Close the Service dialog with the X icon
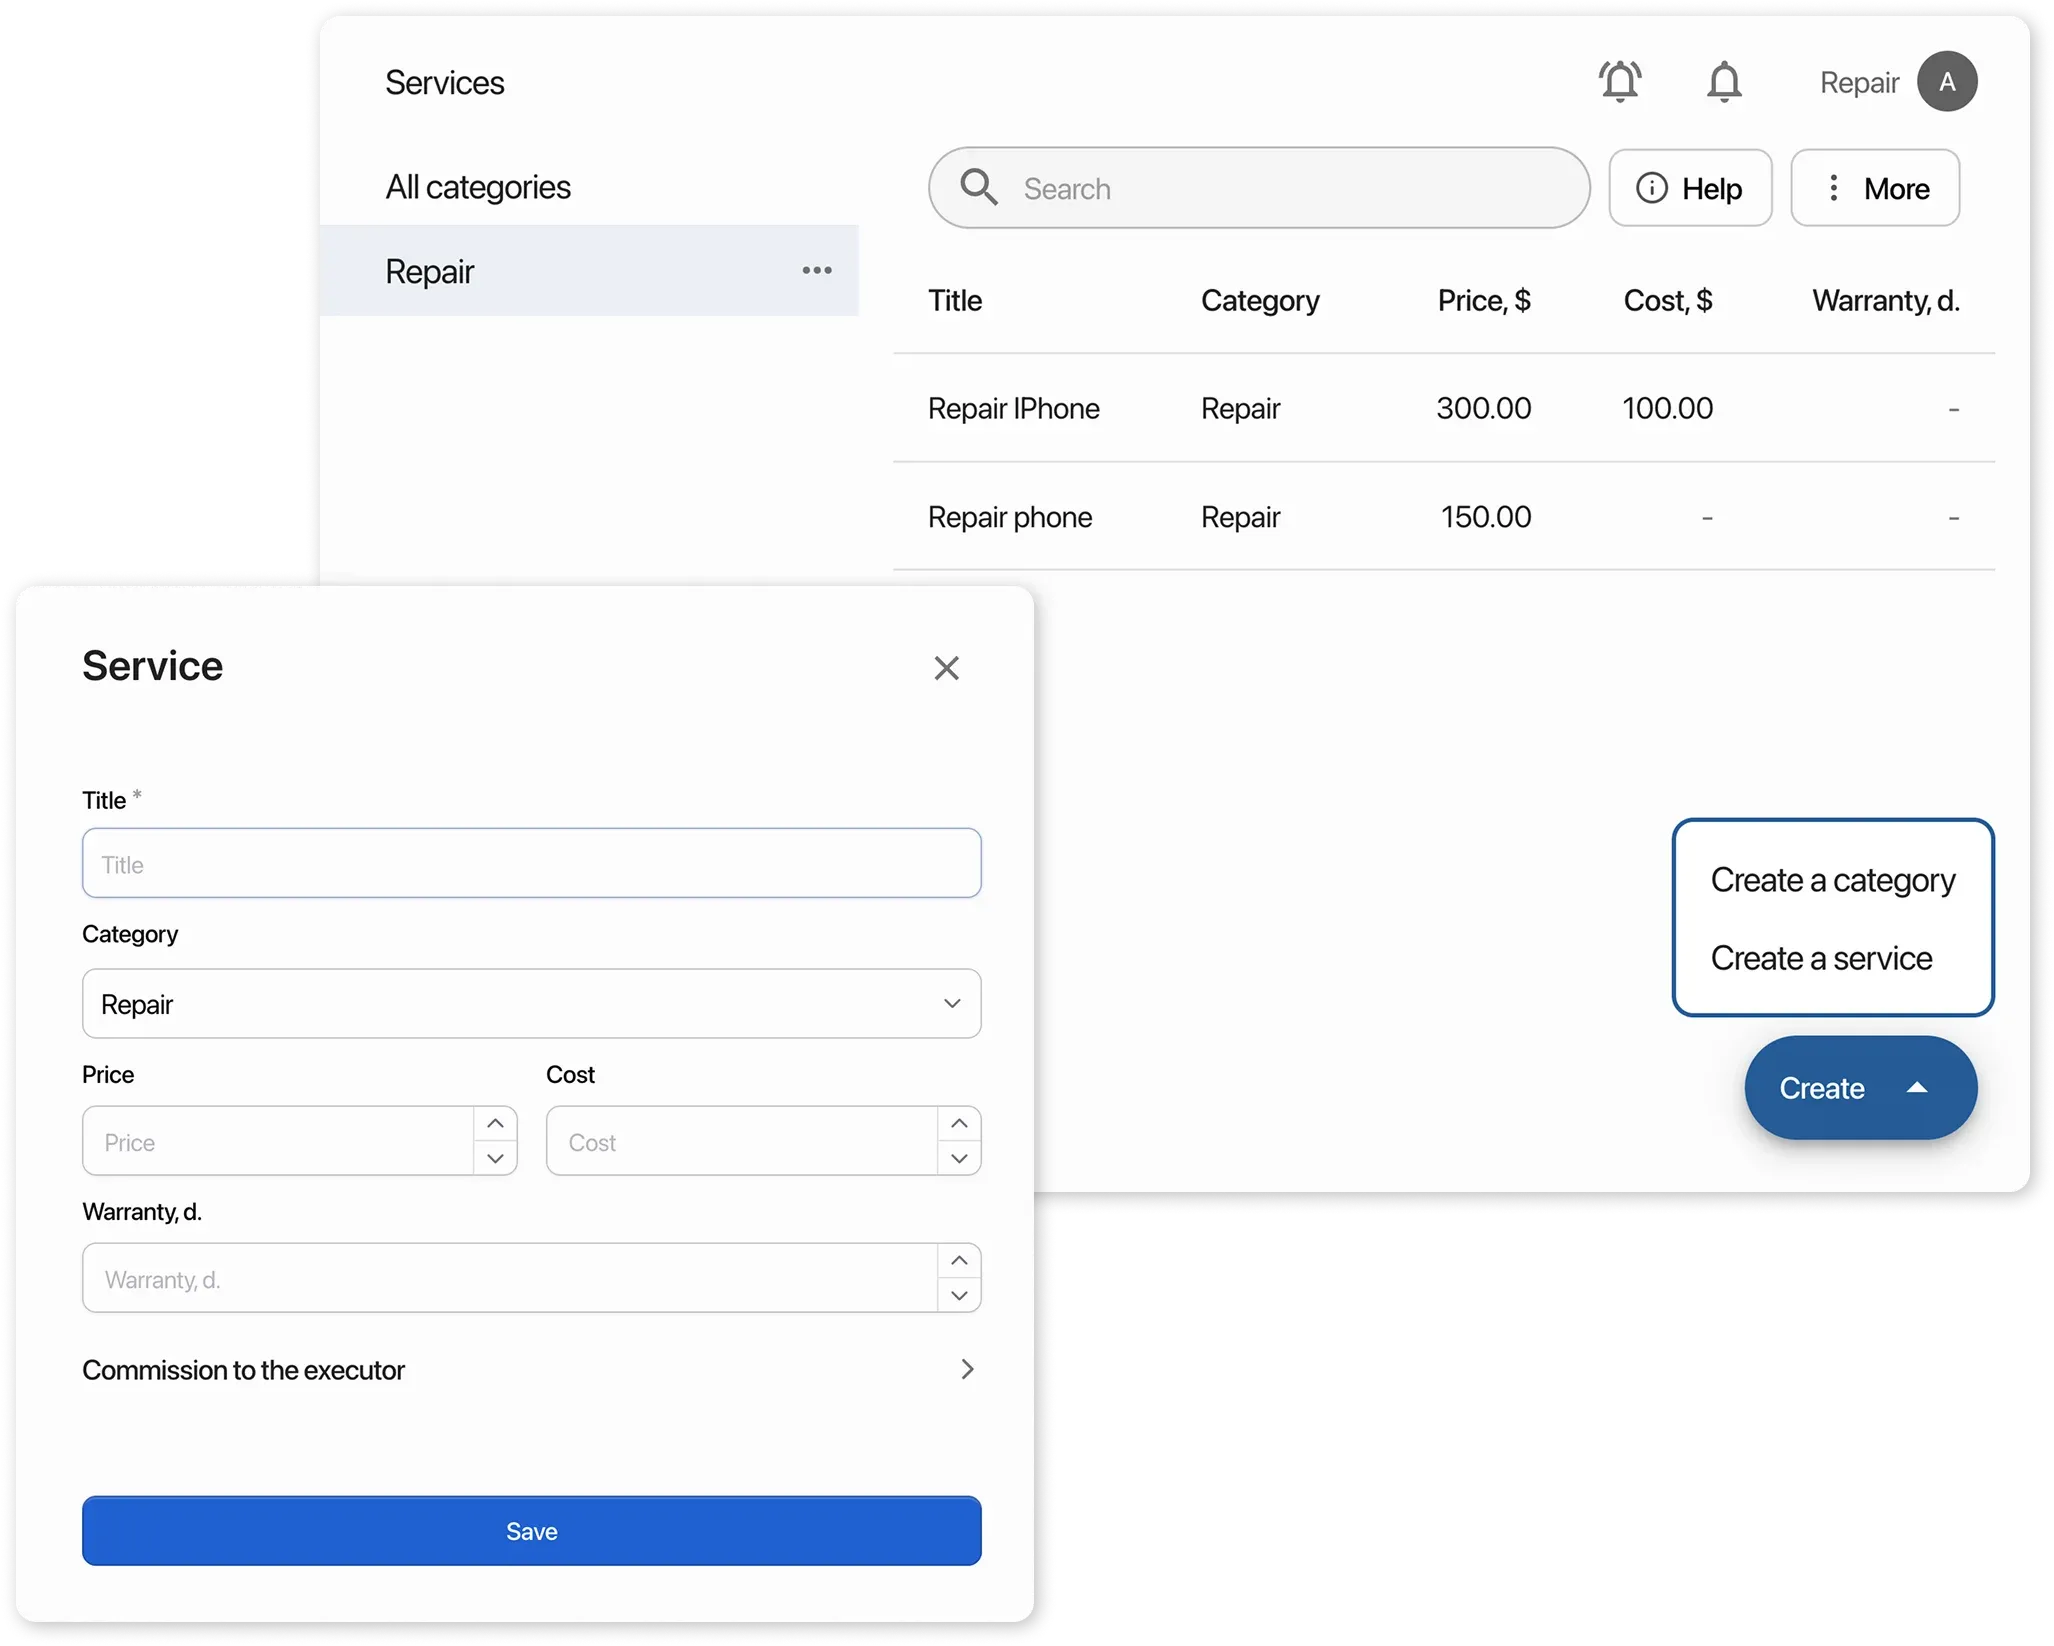The image size is (2054, 1646). (946, 668)
